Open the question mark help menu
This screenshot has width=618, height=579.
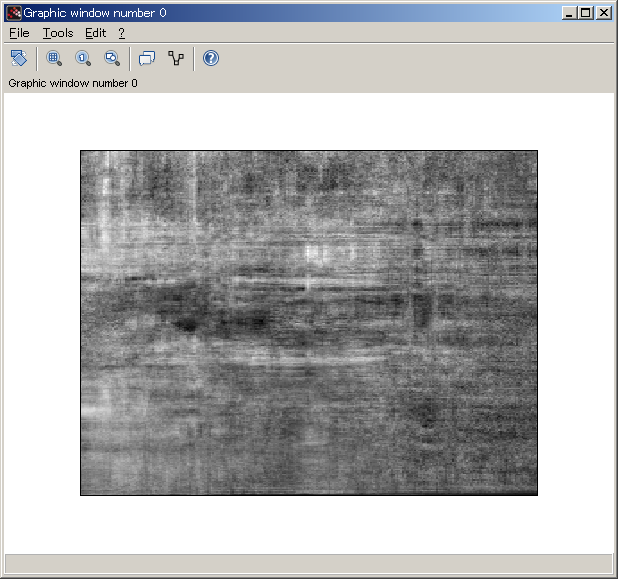click(121, 33)
